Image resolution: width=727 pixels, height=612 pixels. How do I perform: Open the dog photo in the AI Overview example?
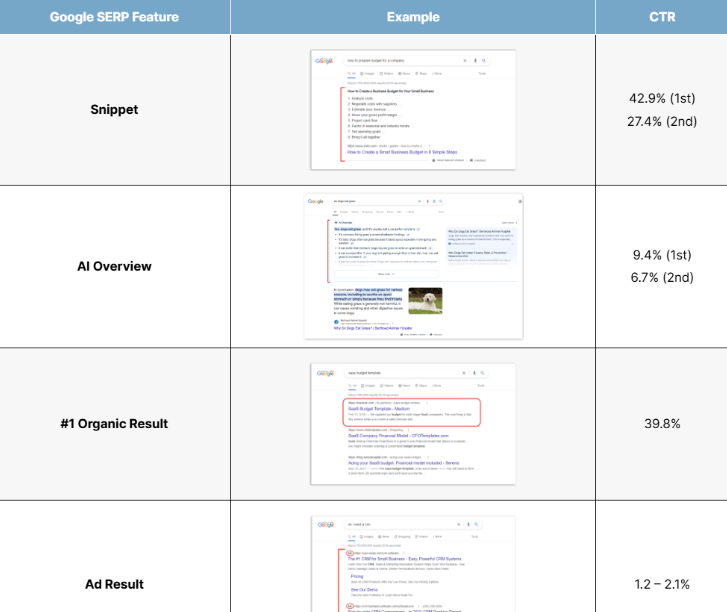pos(424,301)
